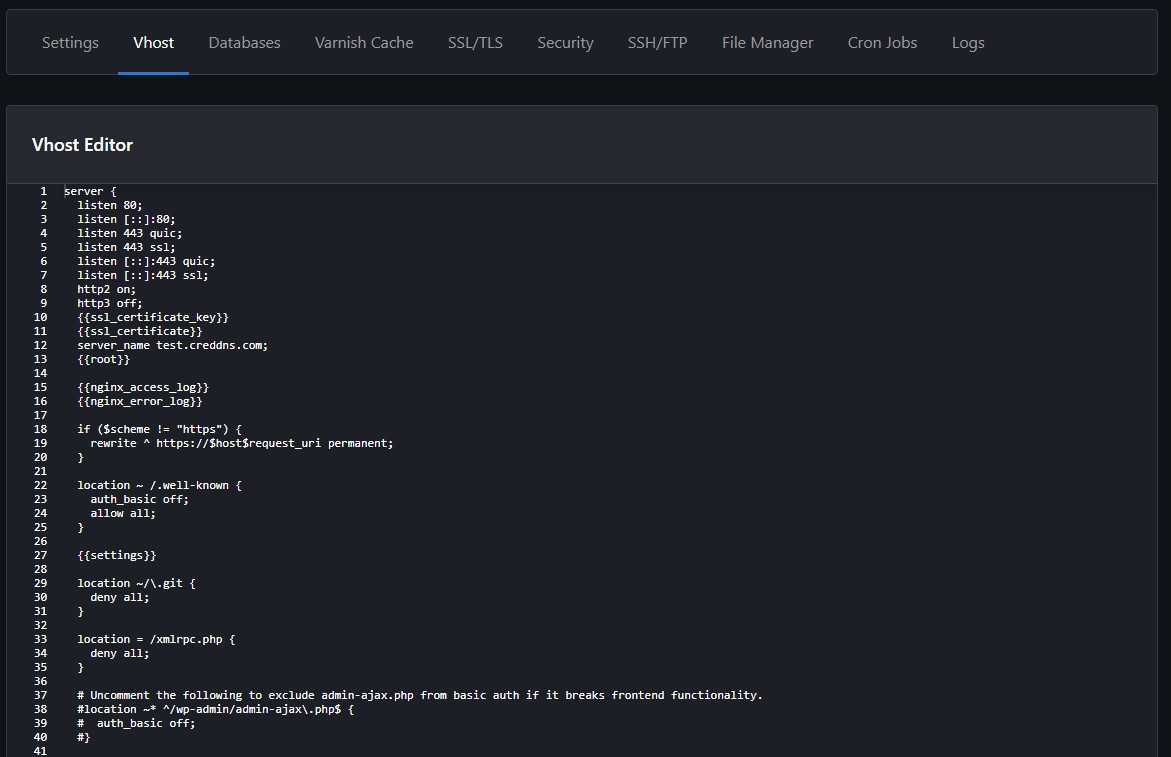
Task: Click the '#}' comment line
Action: coord(84,738)
